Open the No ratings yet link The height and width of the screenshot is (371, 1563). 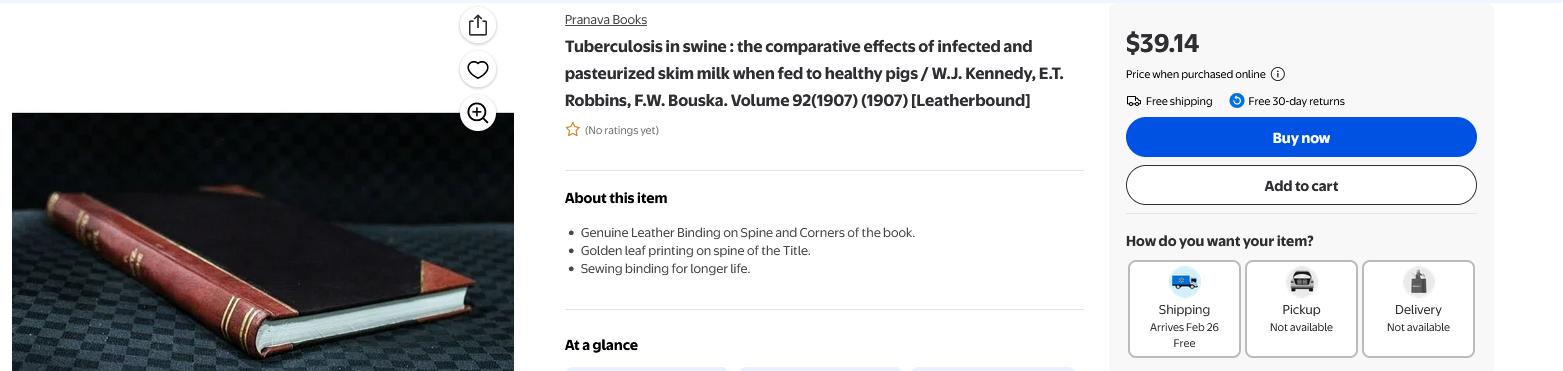point(622,130)
